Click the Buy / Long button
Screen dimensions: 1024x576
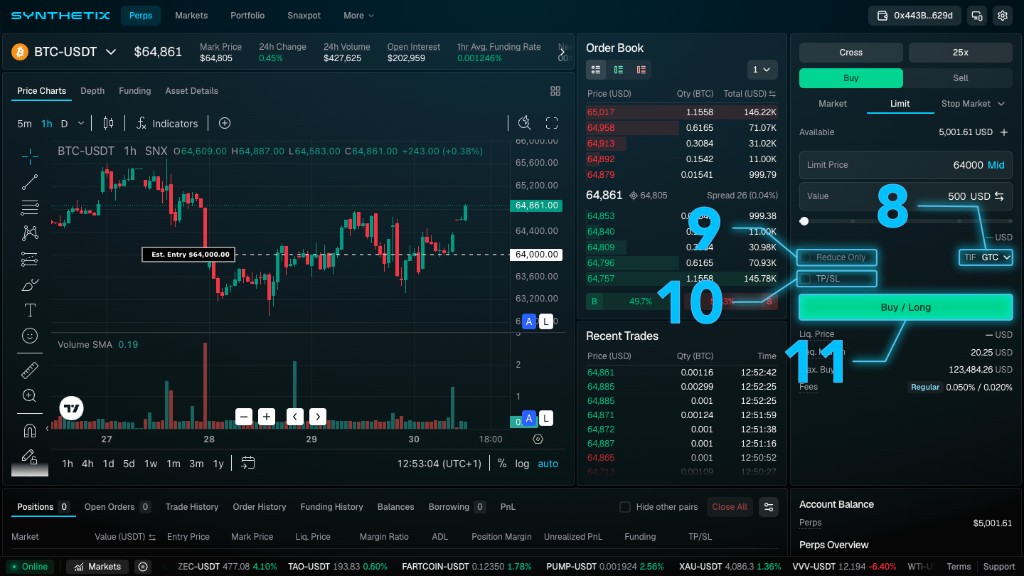(906, 308)
